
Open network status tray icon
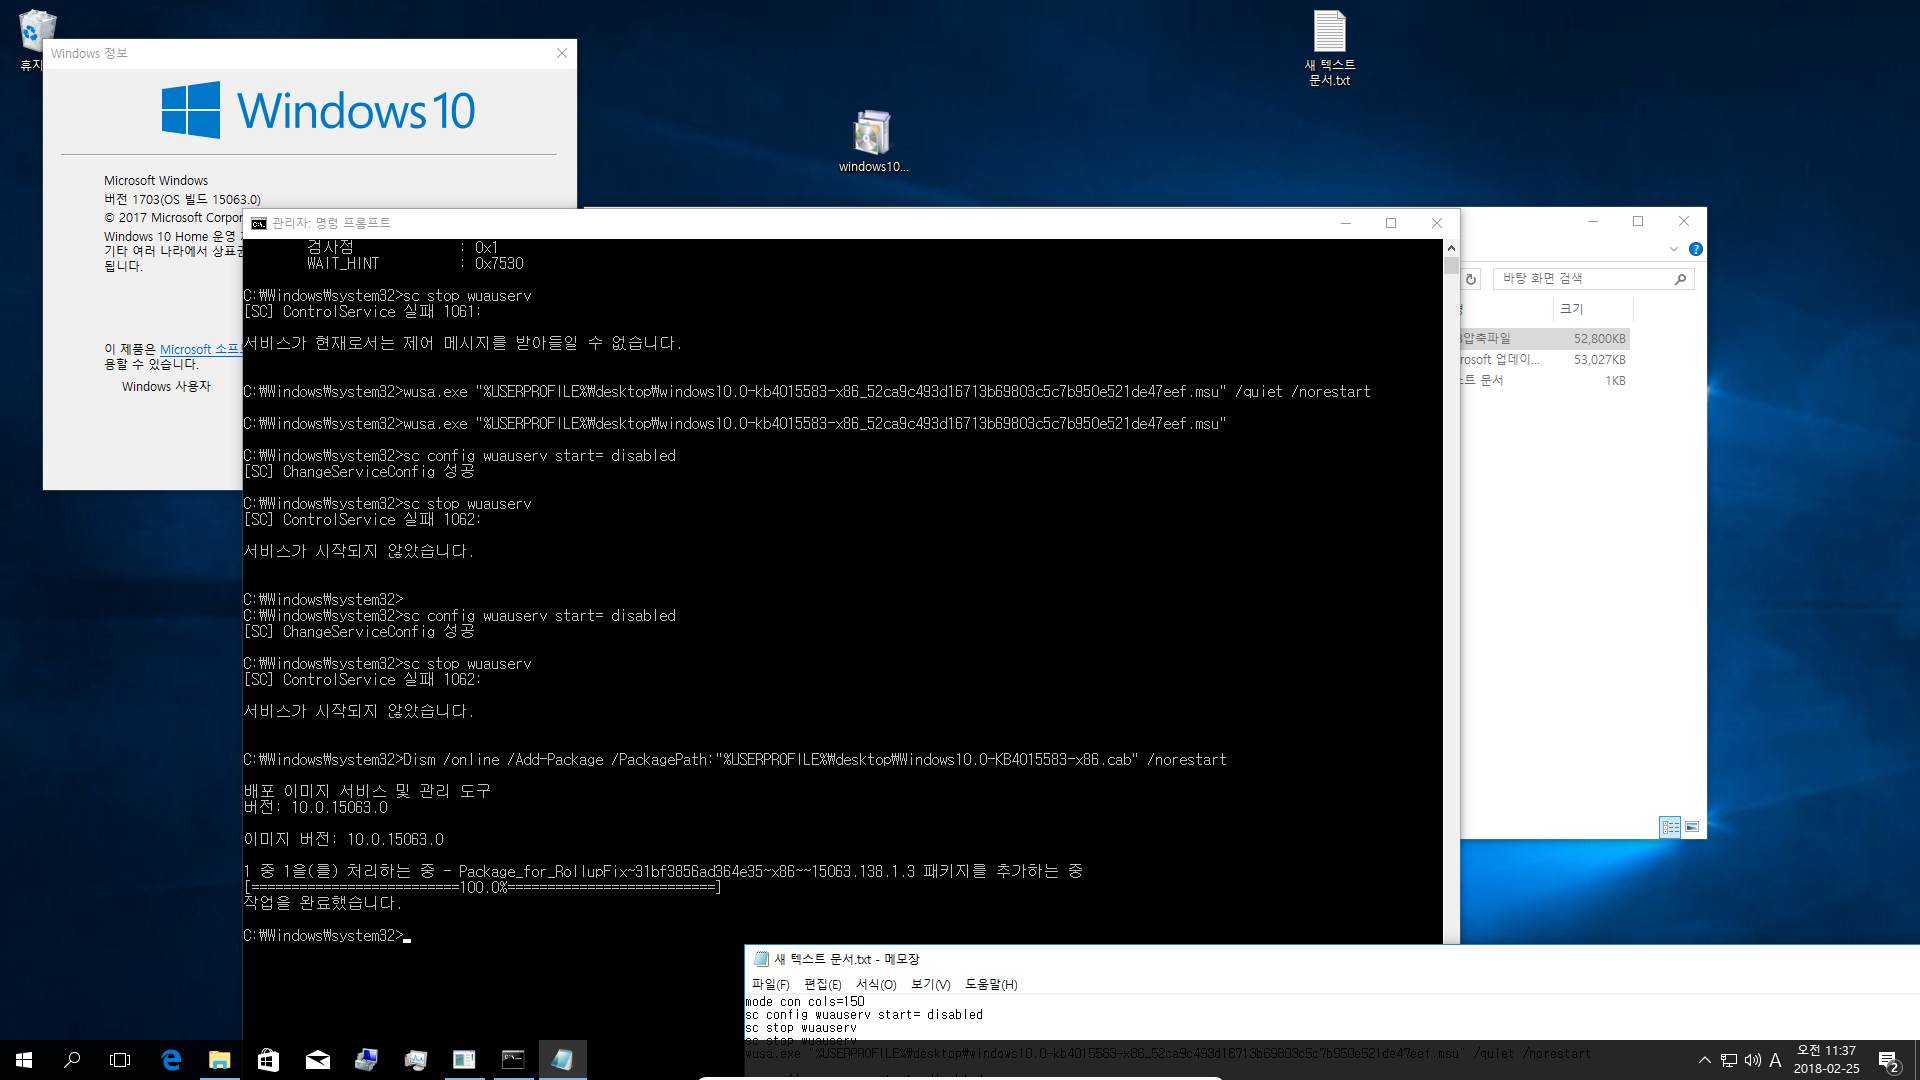pyautogui.click(x=1729, y=1060)
